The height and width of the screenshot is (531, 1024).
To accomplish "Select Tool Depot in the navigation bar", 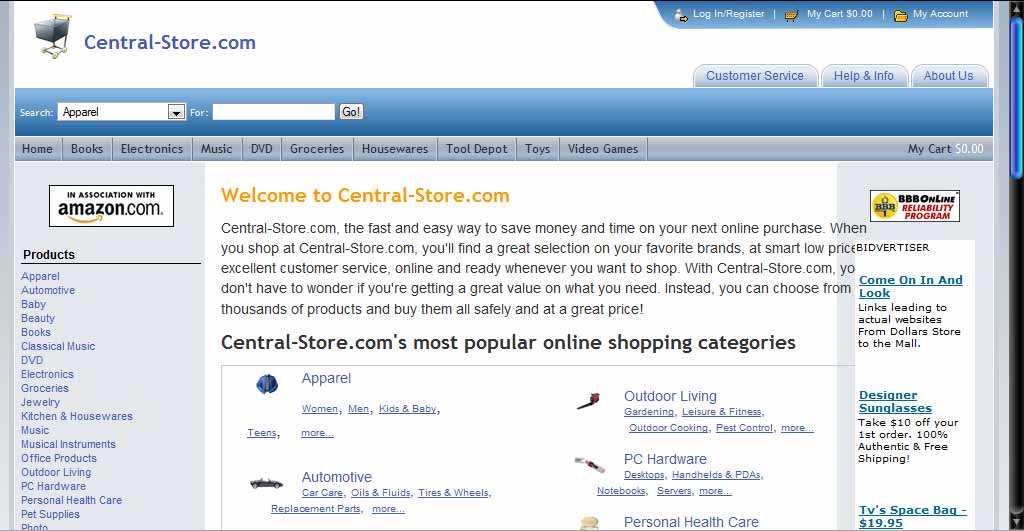I will coord(476,149).
